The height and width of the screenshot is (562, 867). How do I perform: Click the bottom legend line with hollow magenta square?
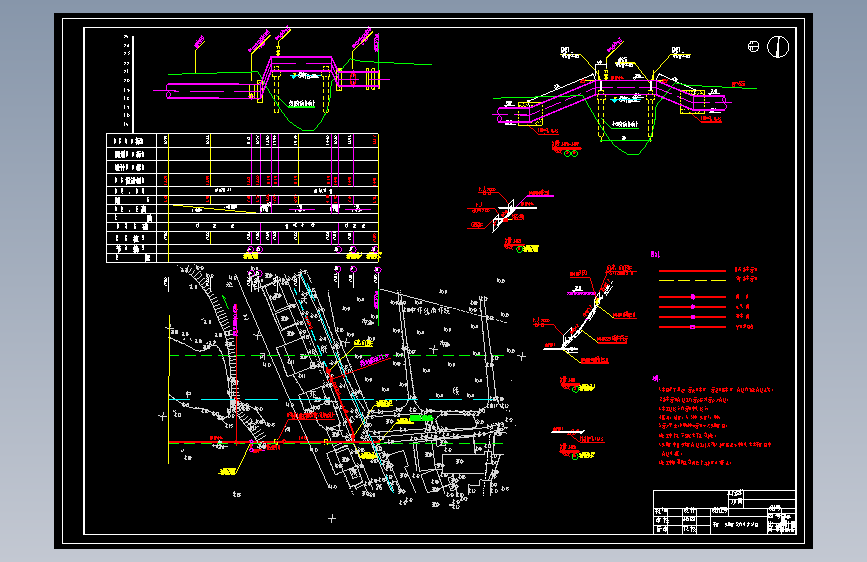click(692, 327)
